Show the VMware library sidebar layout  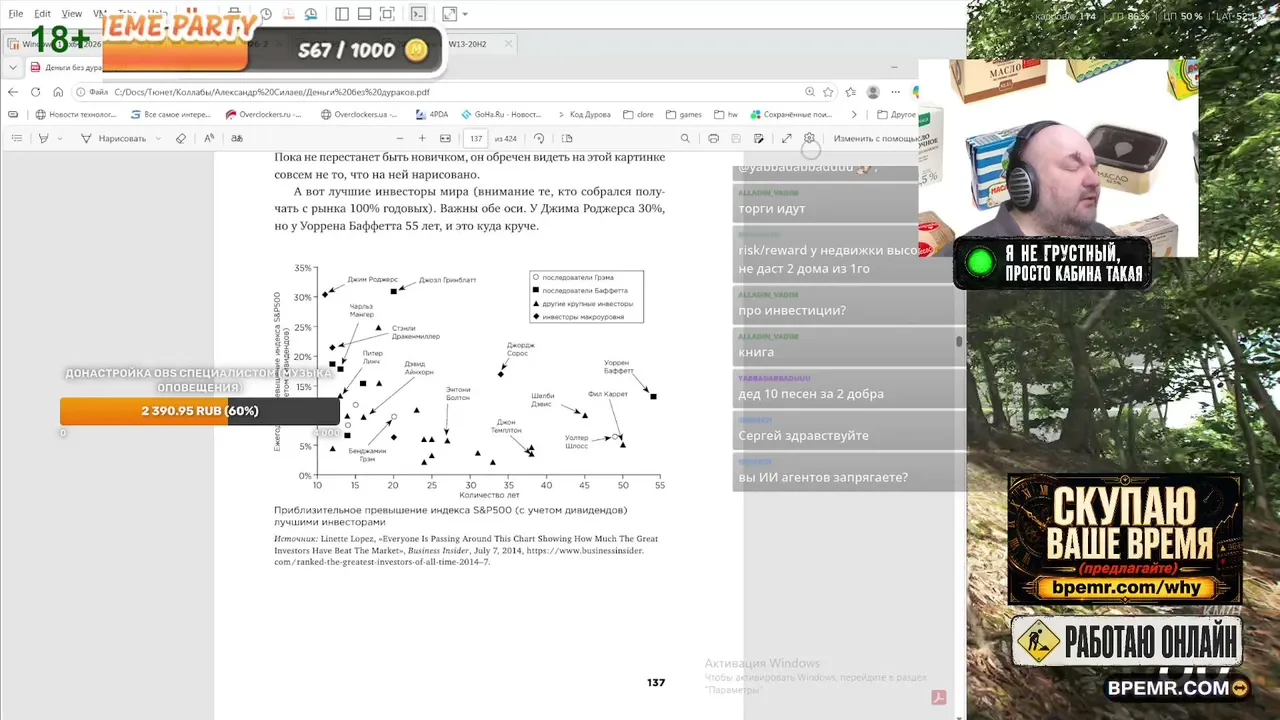(342, 14)
